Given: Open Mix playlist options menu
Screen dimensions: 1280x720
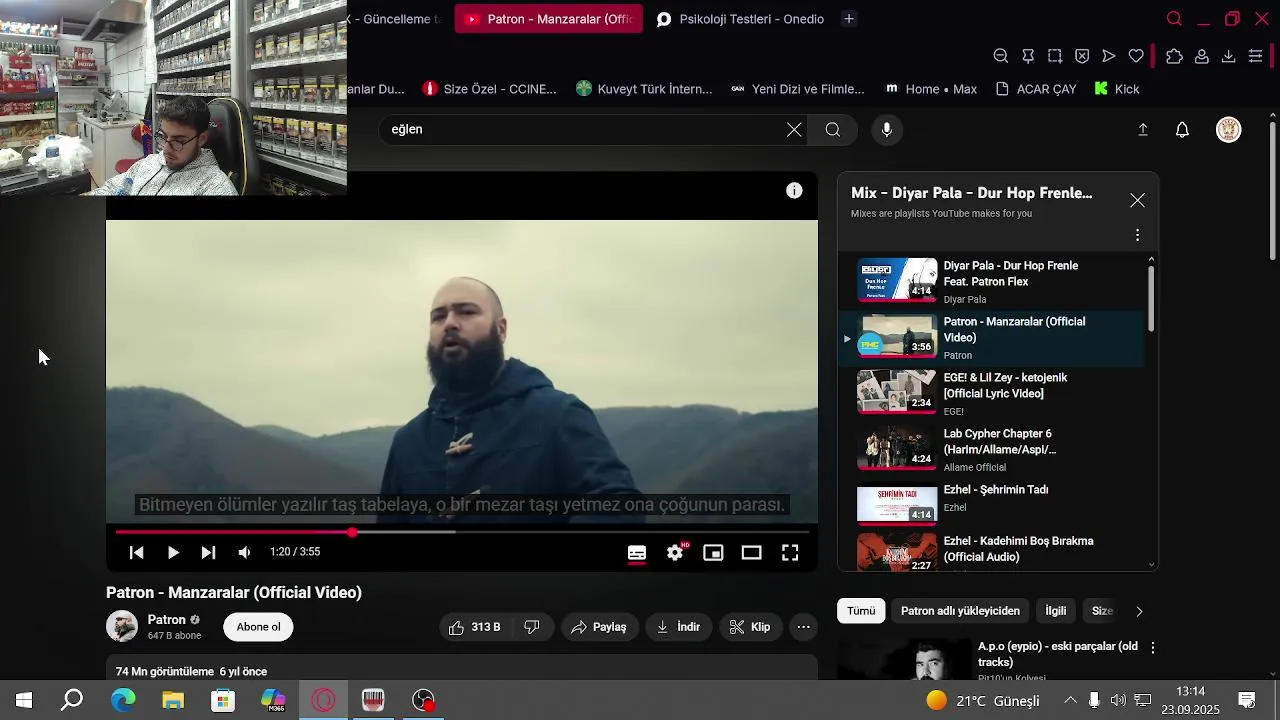Looking at the screenshot, I should [1137, 235].
